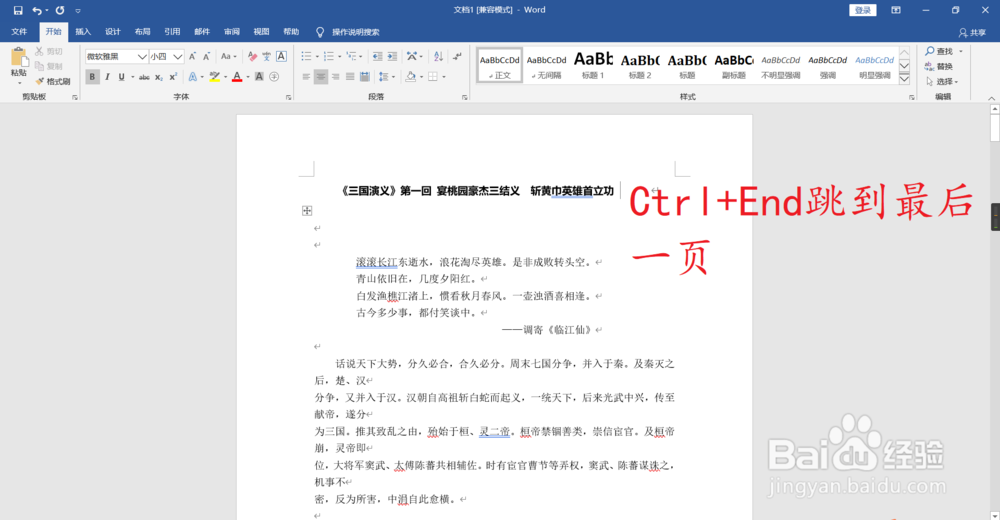Switch to the 引用 (References) tab
Image resolution: width=1000 pixels, height=520 pixels.
point(172,32)
